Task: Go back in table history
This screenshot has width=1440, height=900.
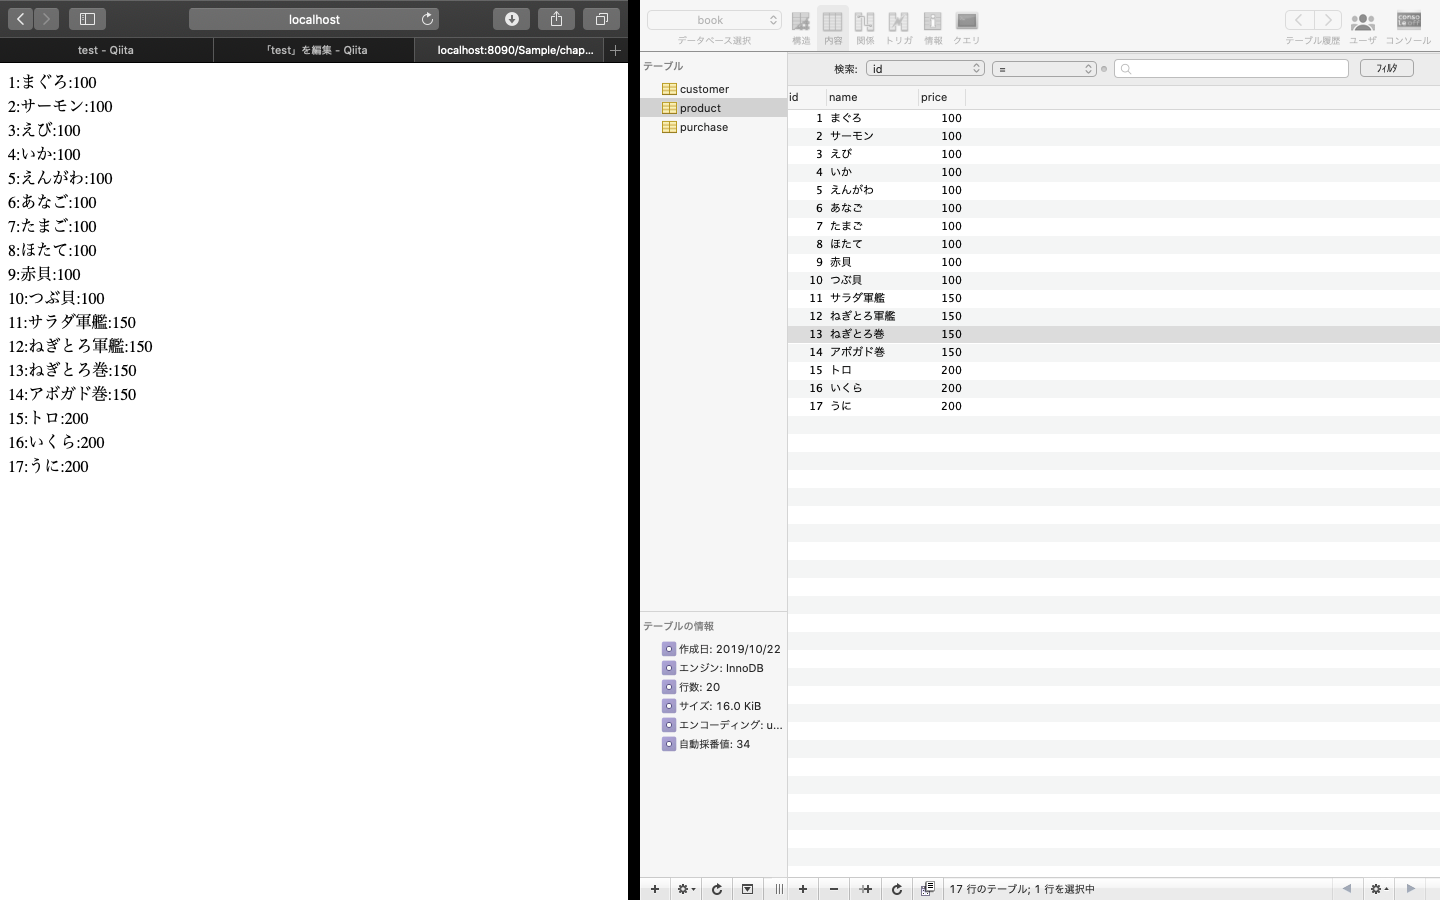Action: click(x=1298, y=20)
